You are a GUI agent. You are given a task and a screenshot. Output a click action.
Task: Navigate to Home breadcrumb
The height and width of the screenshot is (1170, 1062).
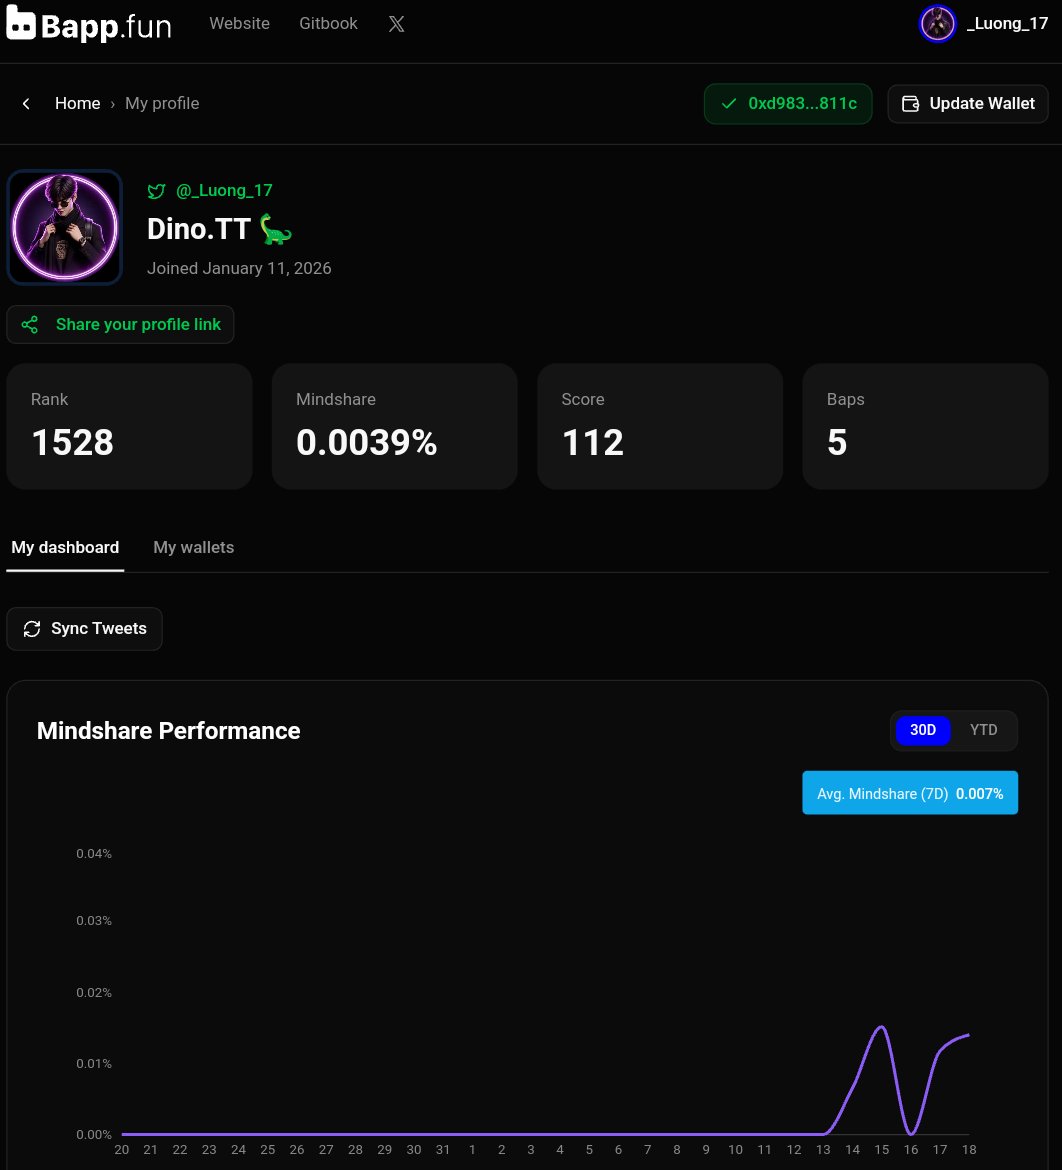[x=78, y=104]
